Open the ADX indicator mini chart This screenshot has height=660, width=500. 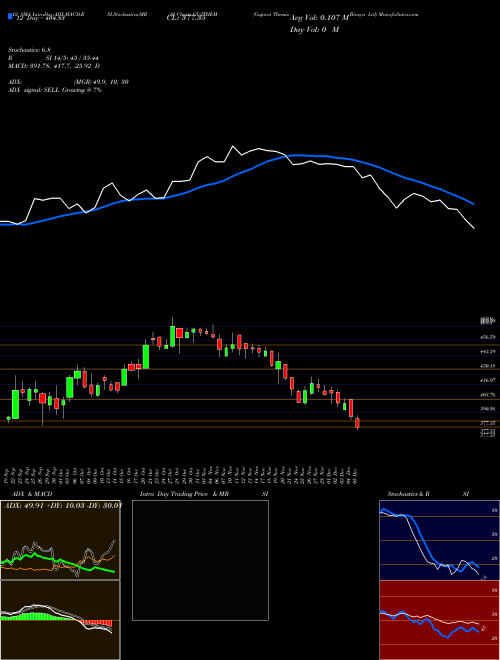point(60,540)
